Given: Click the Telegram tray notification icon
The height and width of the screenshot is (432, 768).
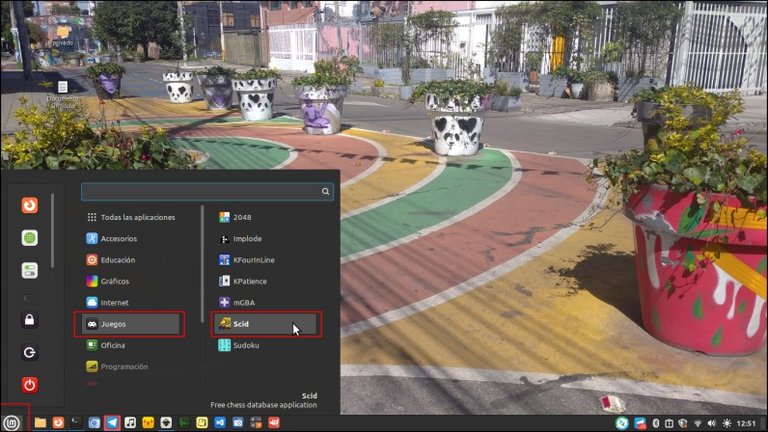Looking at the screenshot, I should point(640,423).
